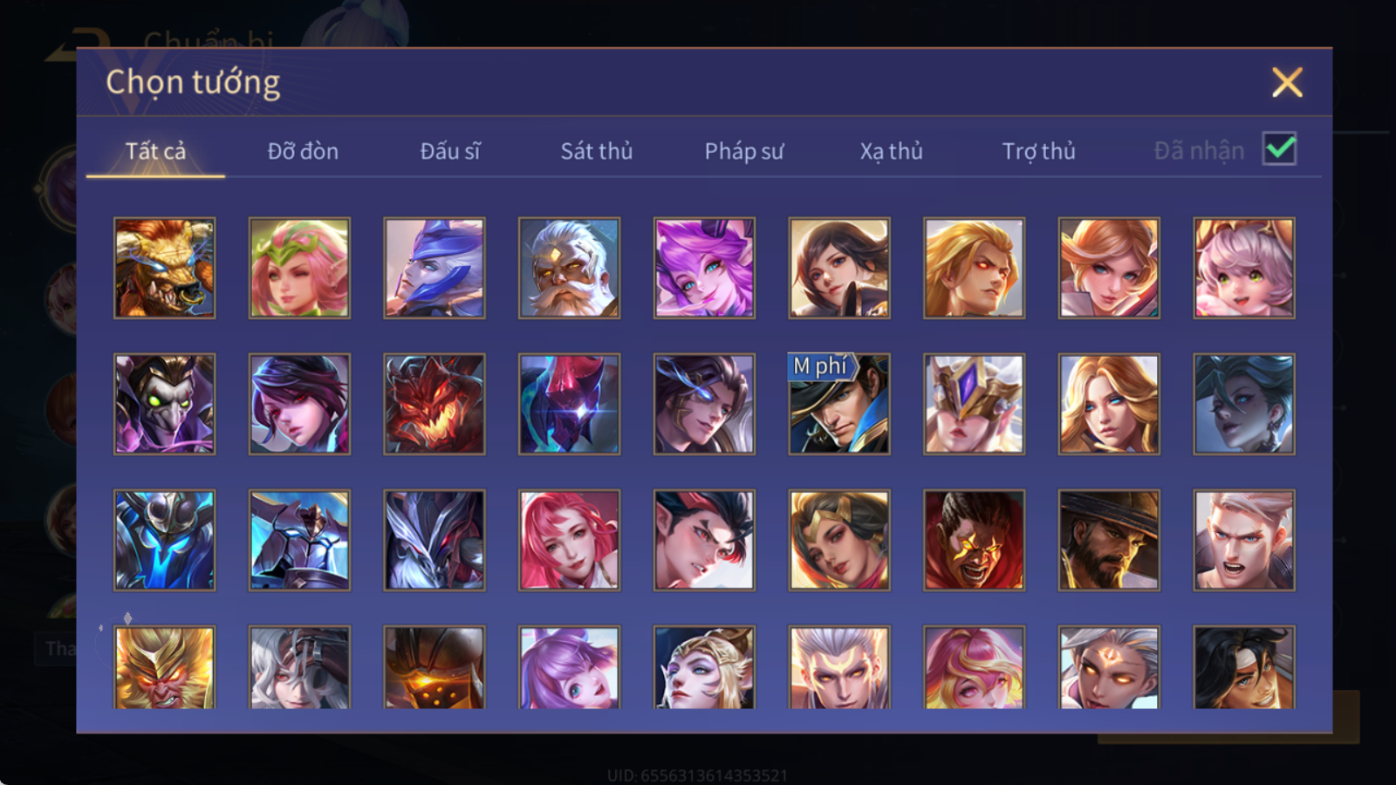
Task: Select the golden monkey king hero
Action: [164, 667]
